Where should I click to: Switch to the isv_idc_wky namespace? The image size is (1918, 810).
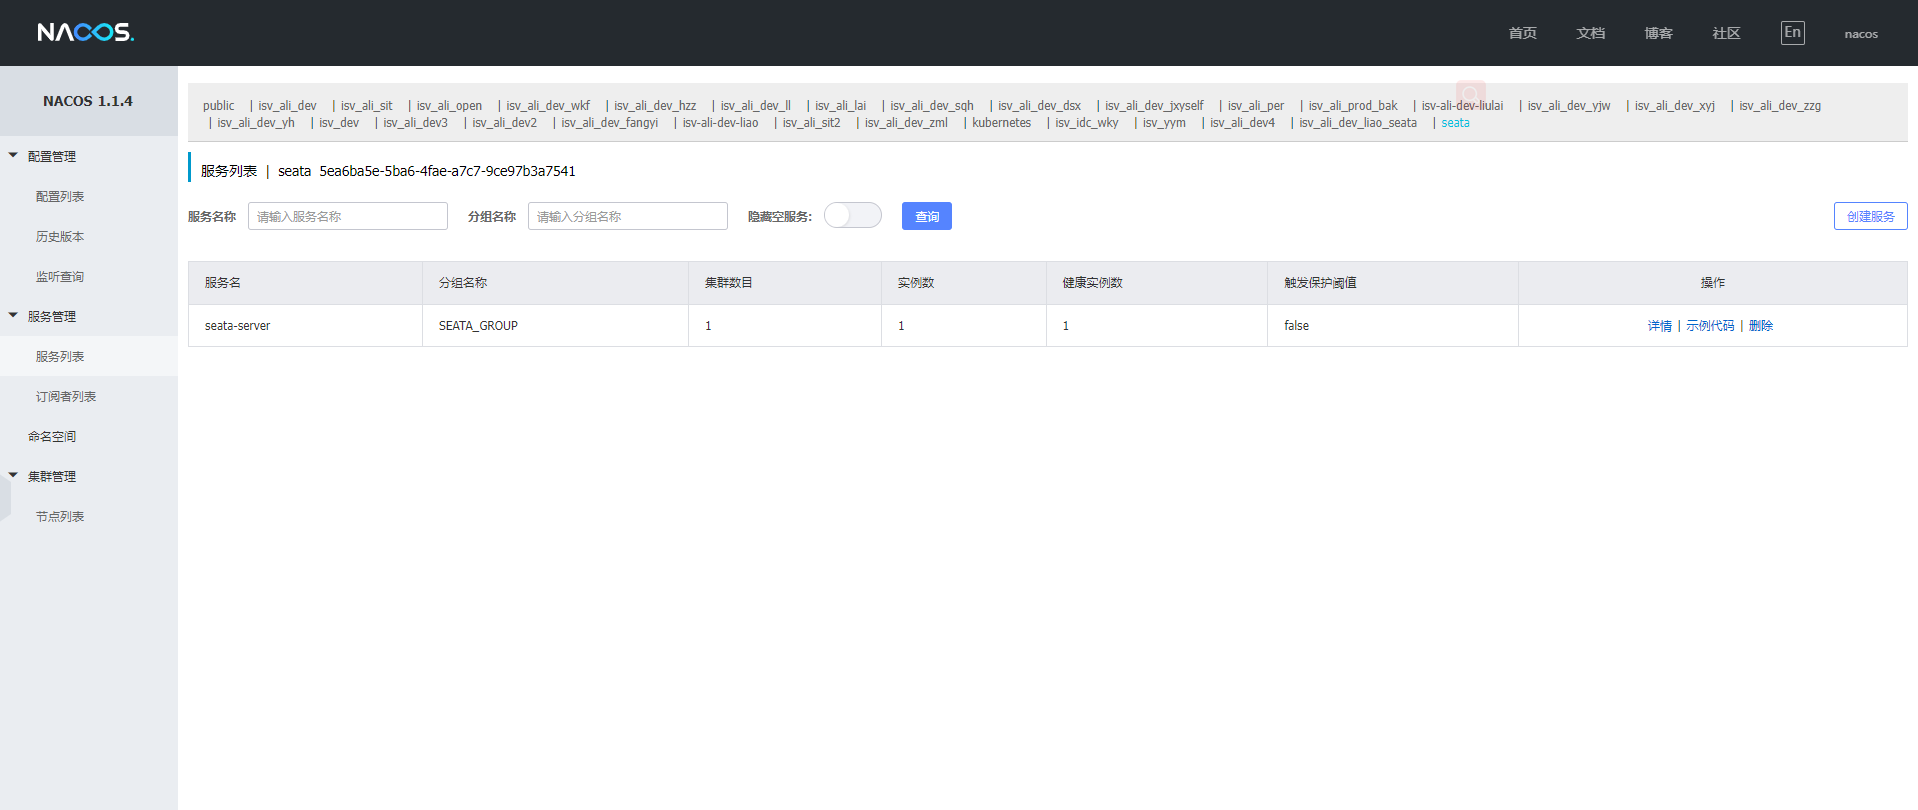click(1087, 123)
